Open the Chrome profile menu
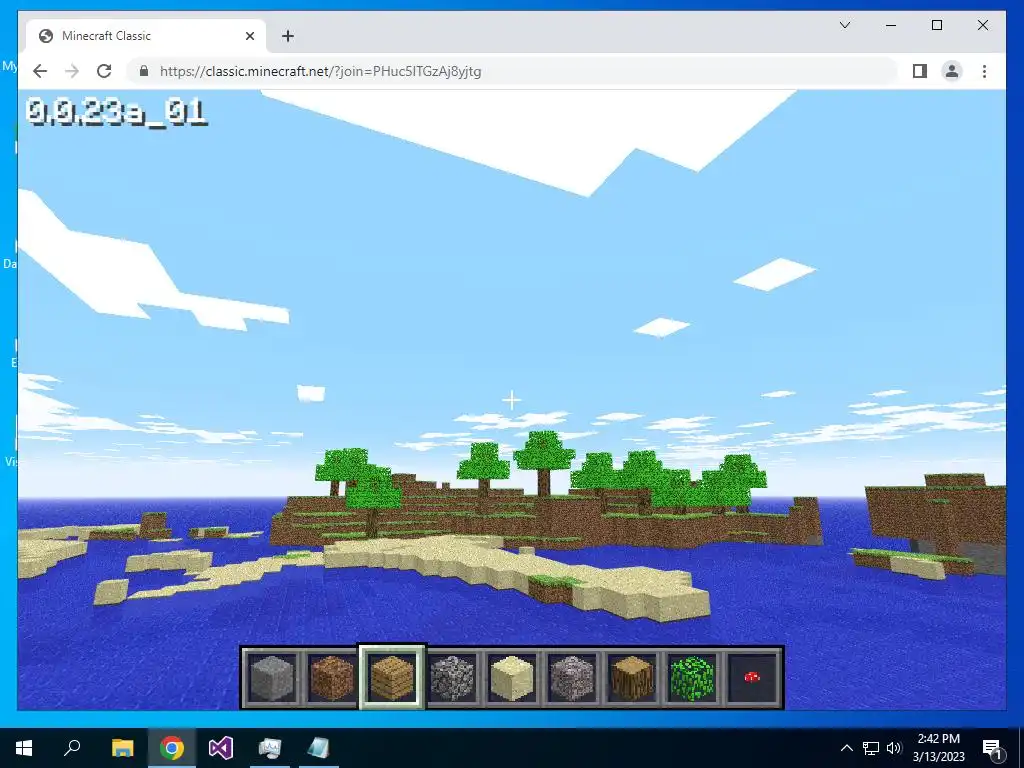Viewport: 1024px width, 768px height. [952, 71]
